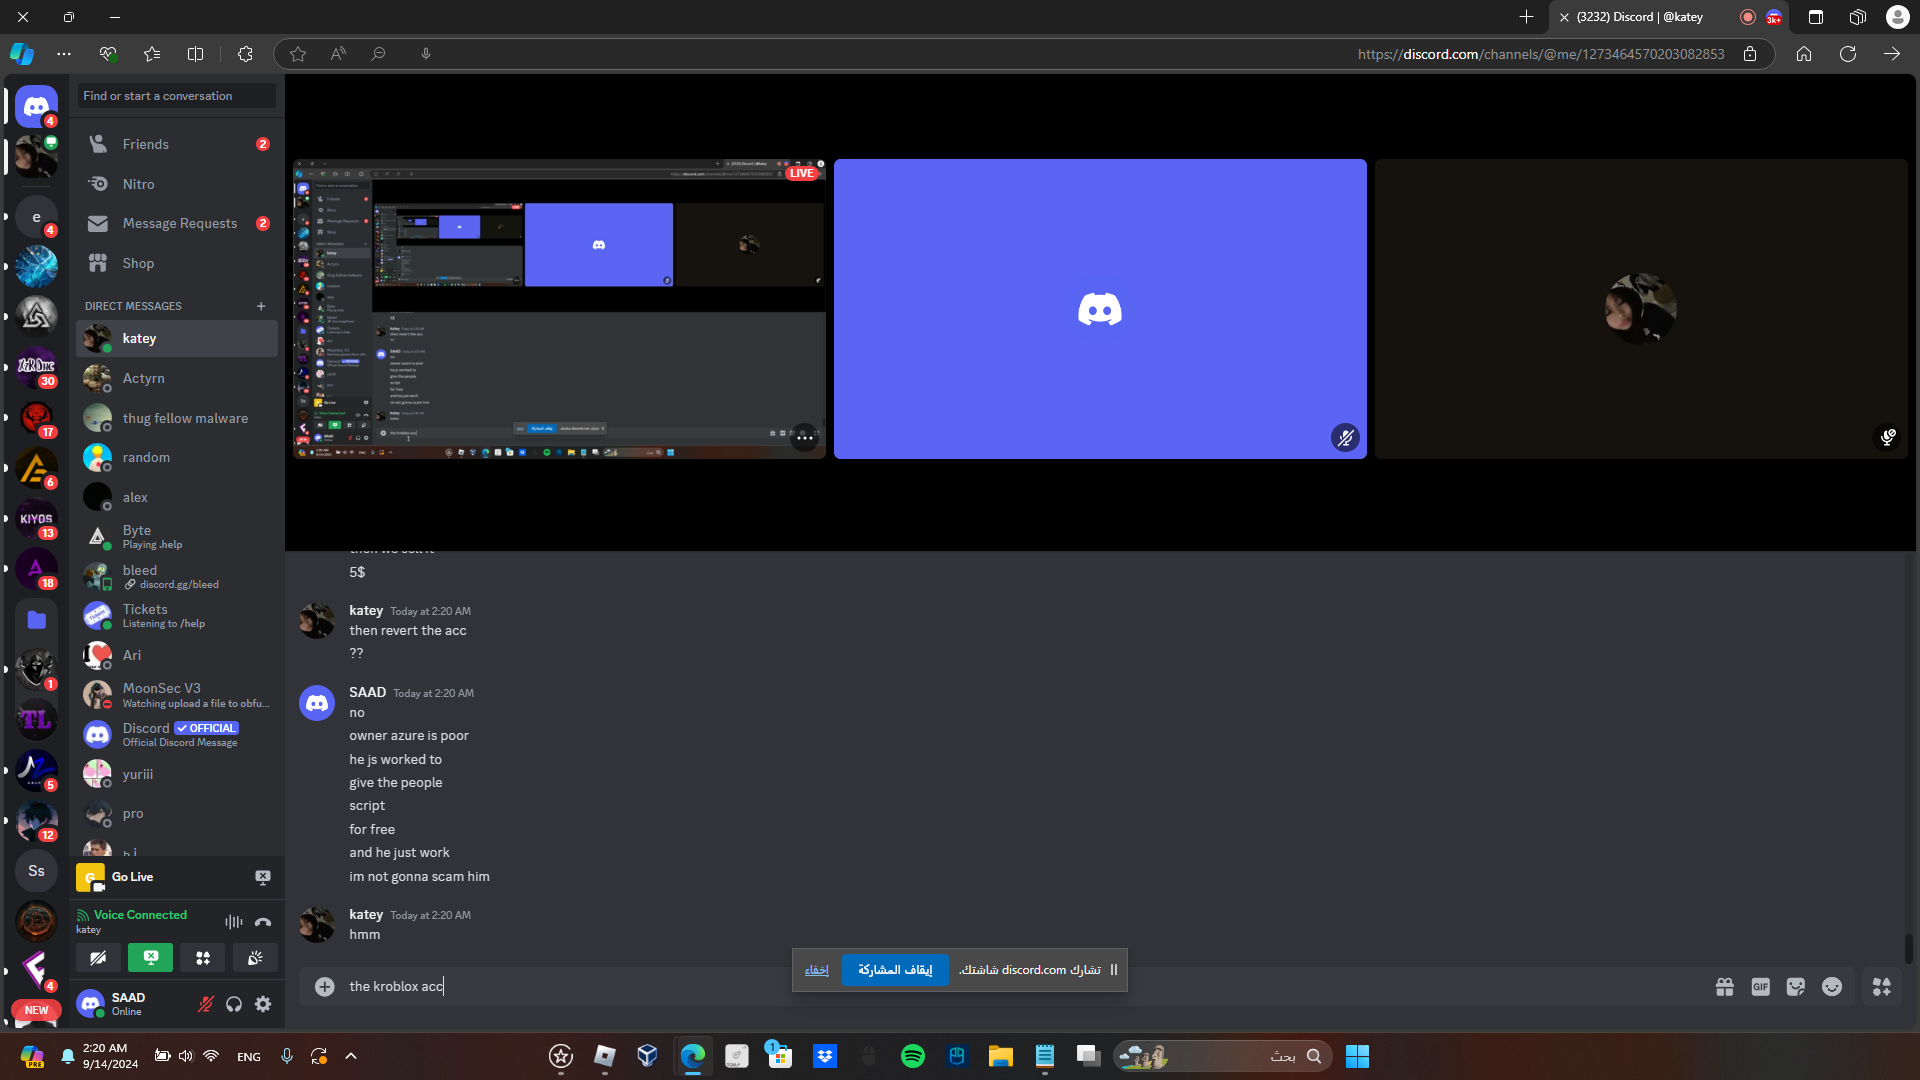Open the gift Nitro icon
This screenshot has width=1920, height=1080.
1725,987
